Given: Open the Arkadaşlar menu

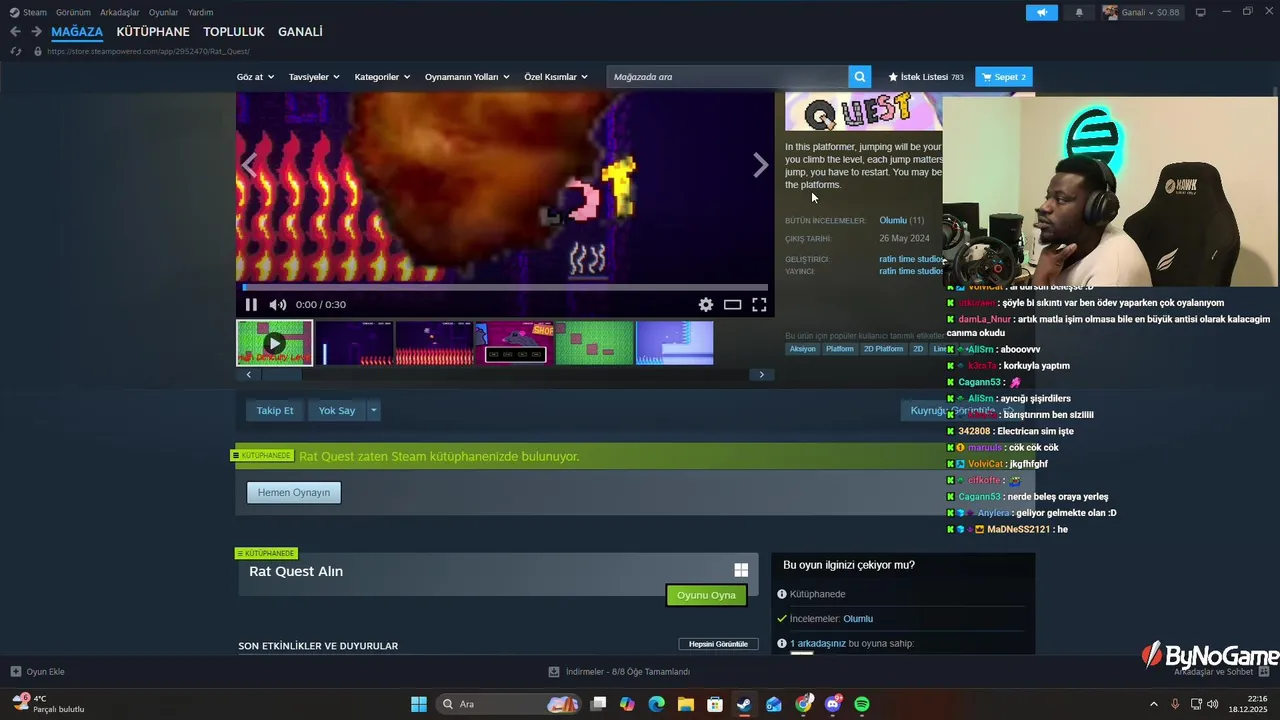Looking at the screenshot, I should 120,12.
